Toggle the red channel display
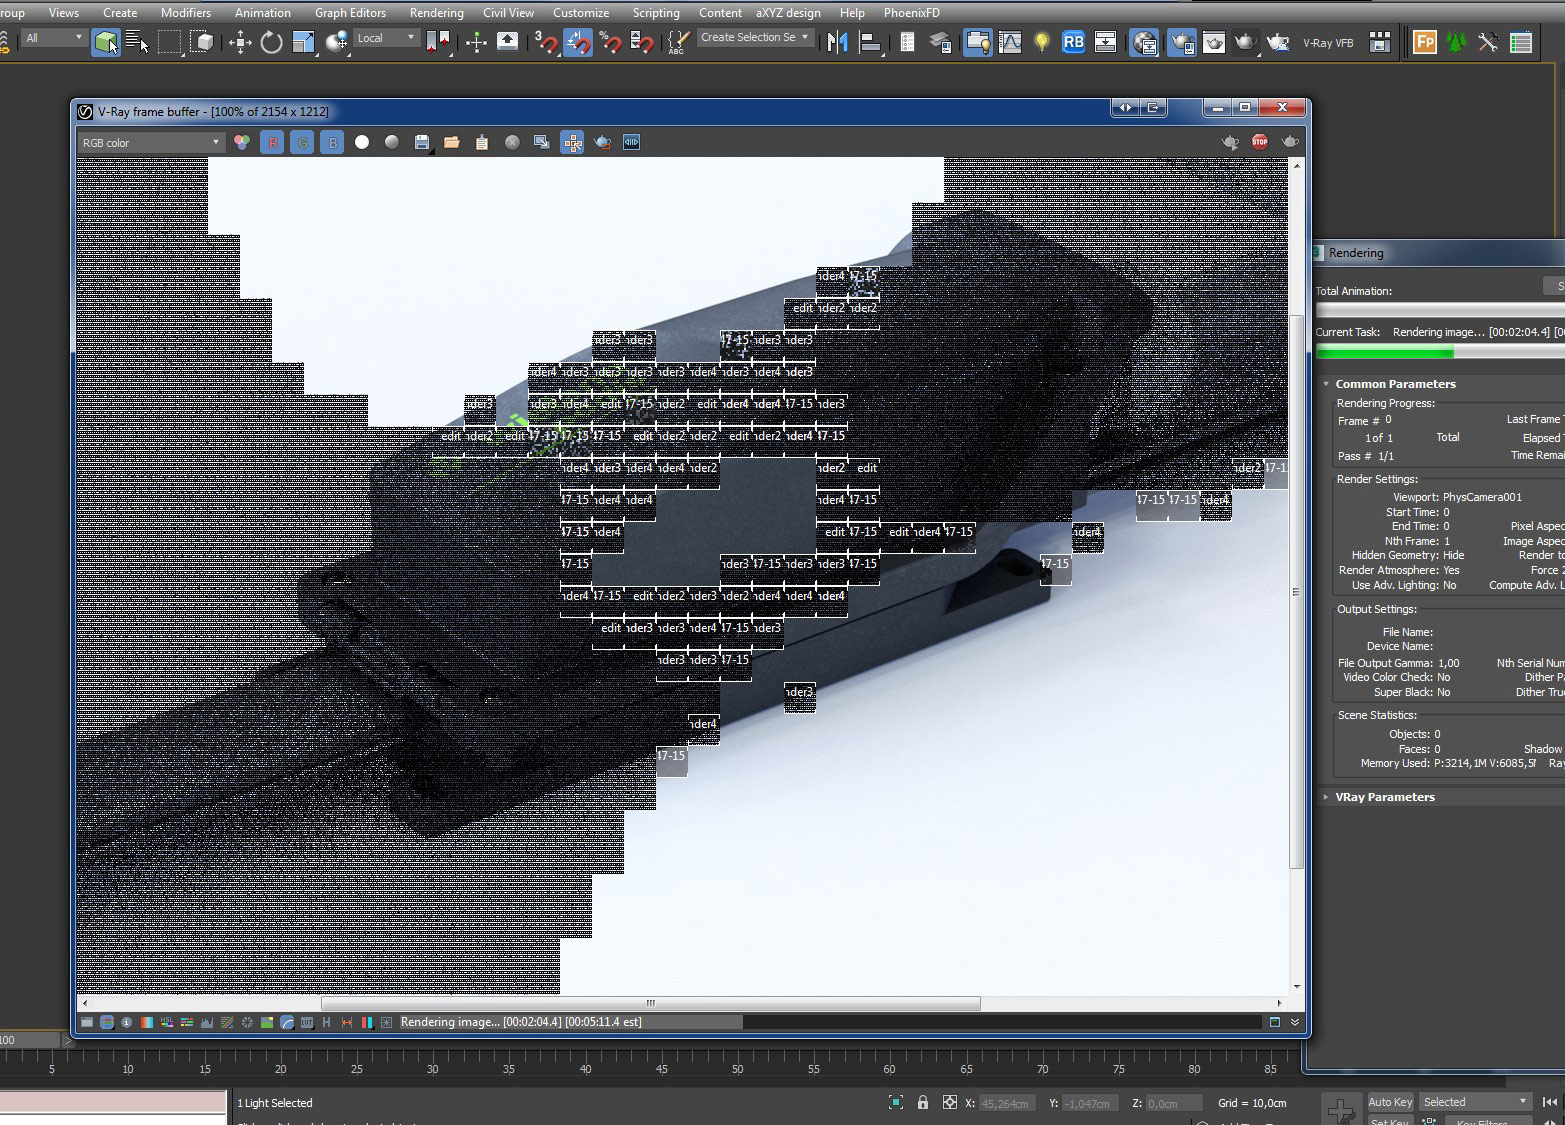 pos(273,142)
